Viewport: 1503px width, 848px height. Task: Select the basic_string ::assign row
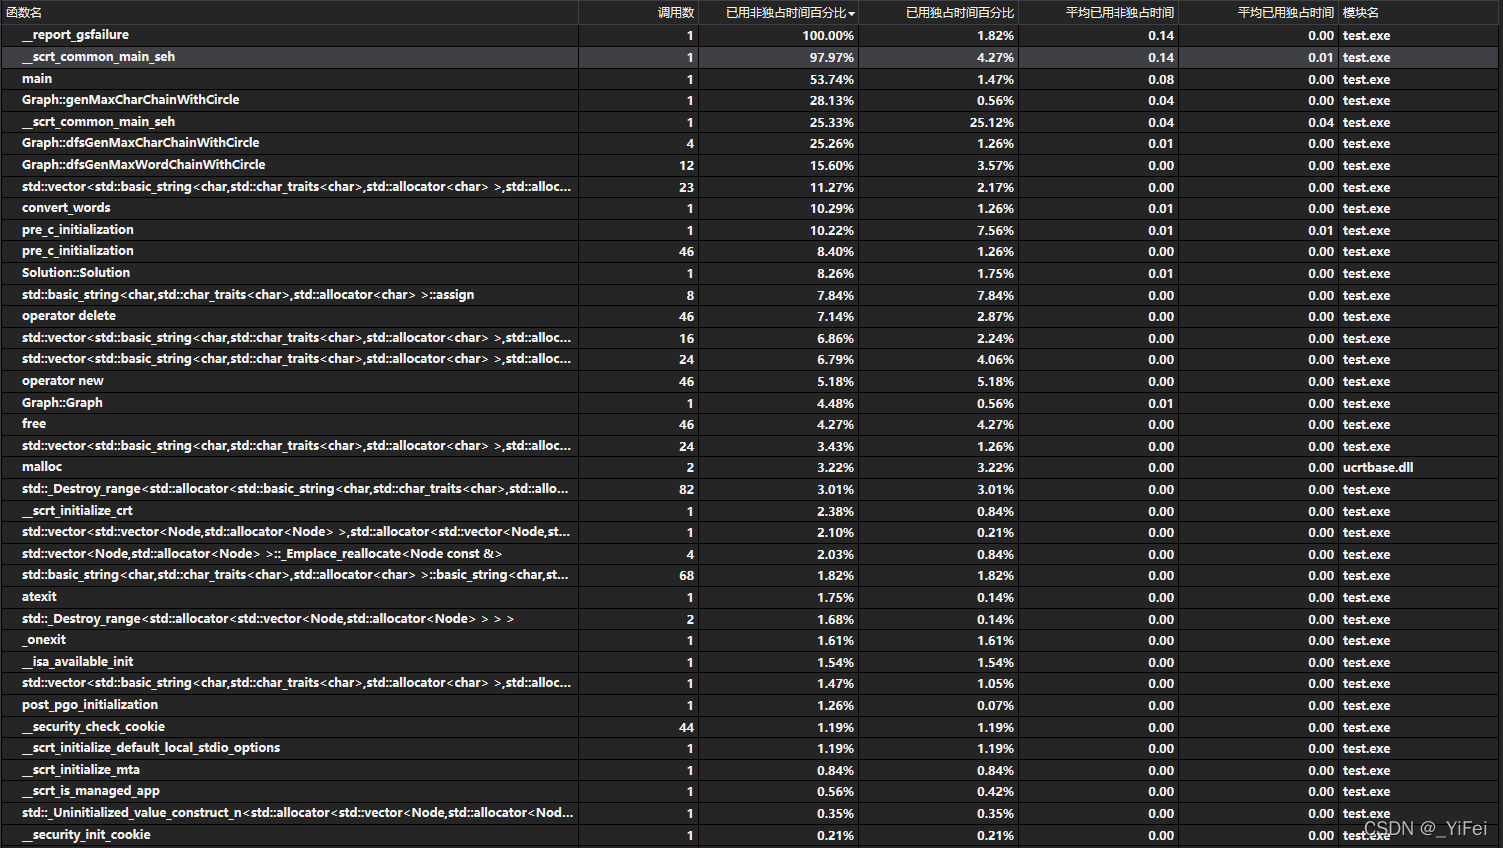751,295
